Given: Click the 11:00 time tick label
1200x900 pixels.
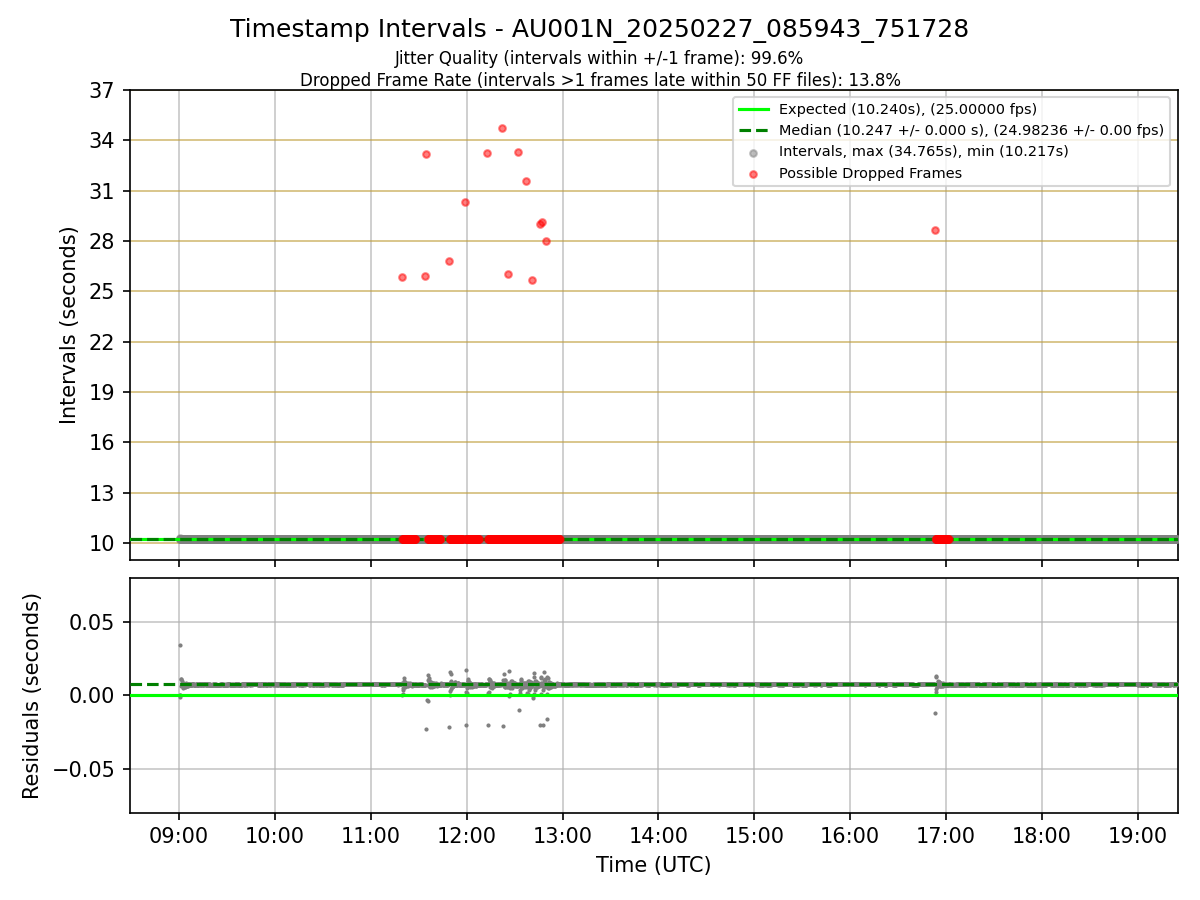Looking at the screenshot, I should (x=371, y=836).
